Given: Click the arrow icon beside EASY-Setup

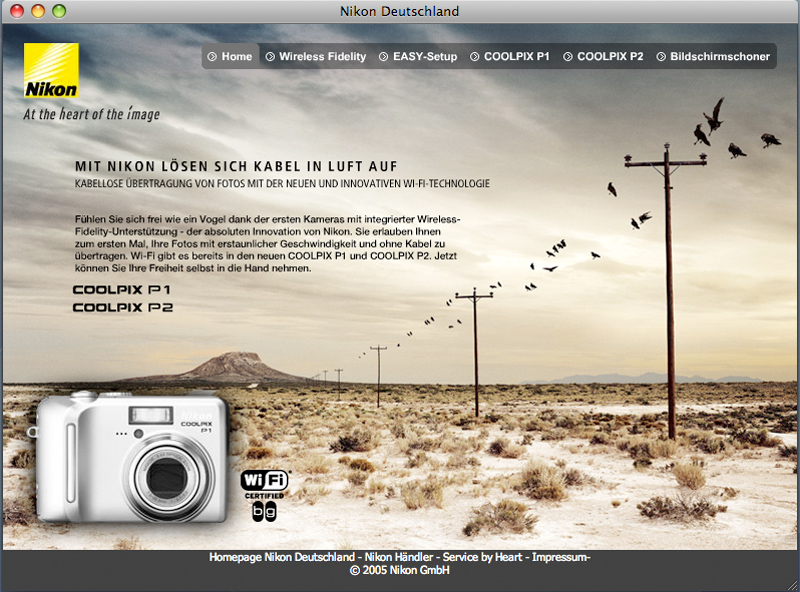Looking at the screenshot, I should point(384,57).
